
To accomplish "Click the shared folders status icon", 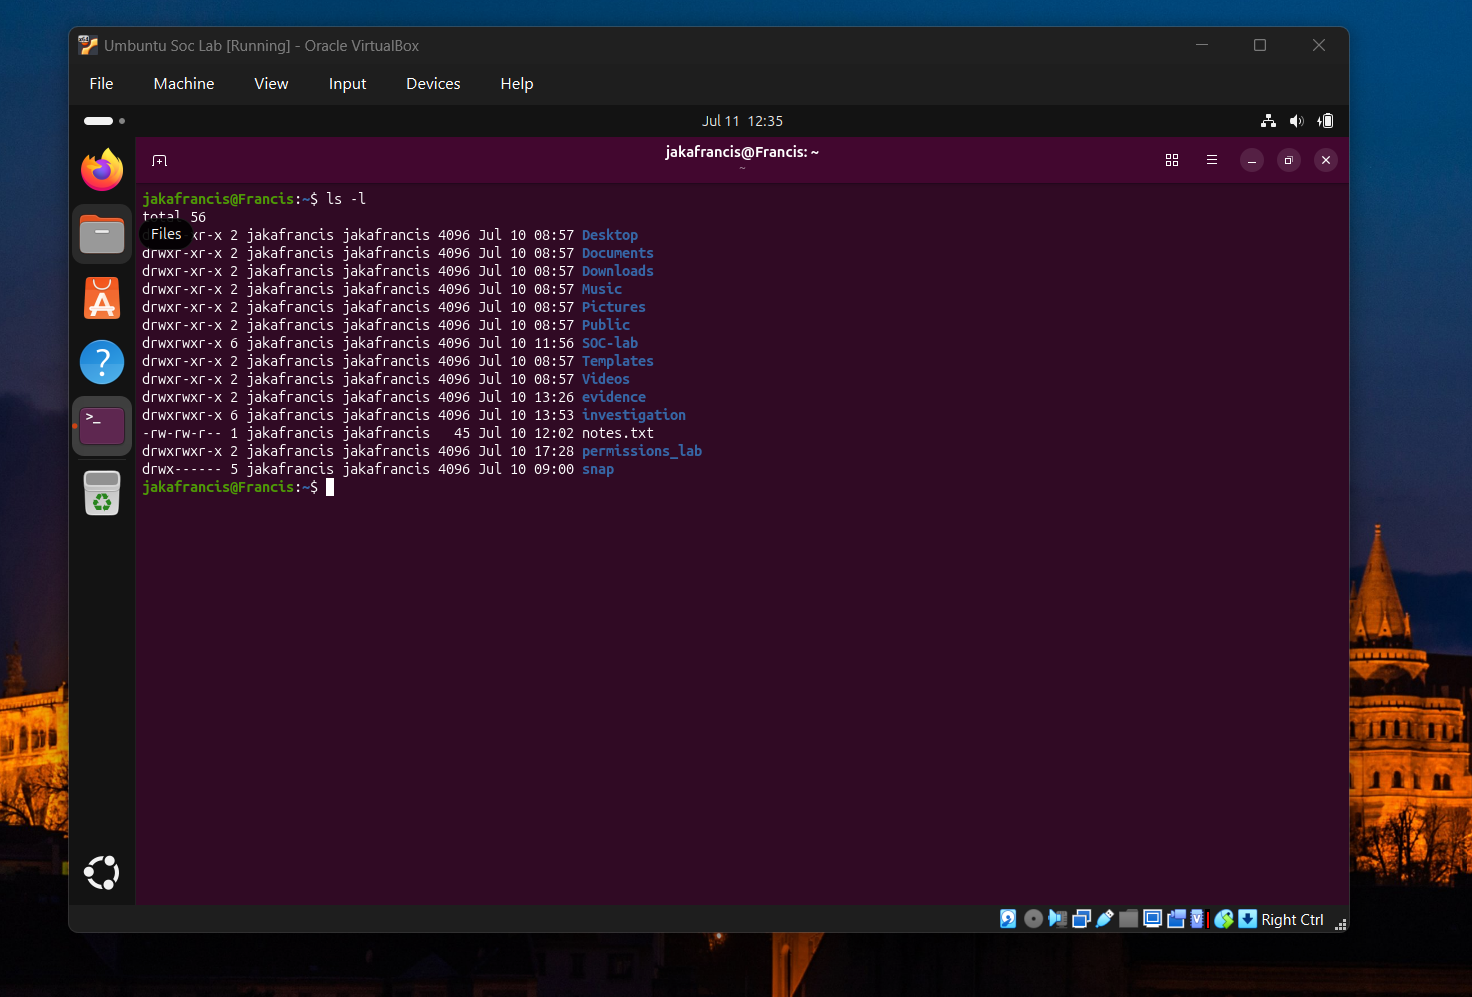I will [1129, 919].
